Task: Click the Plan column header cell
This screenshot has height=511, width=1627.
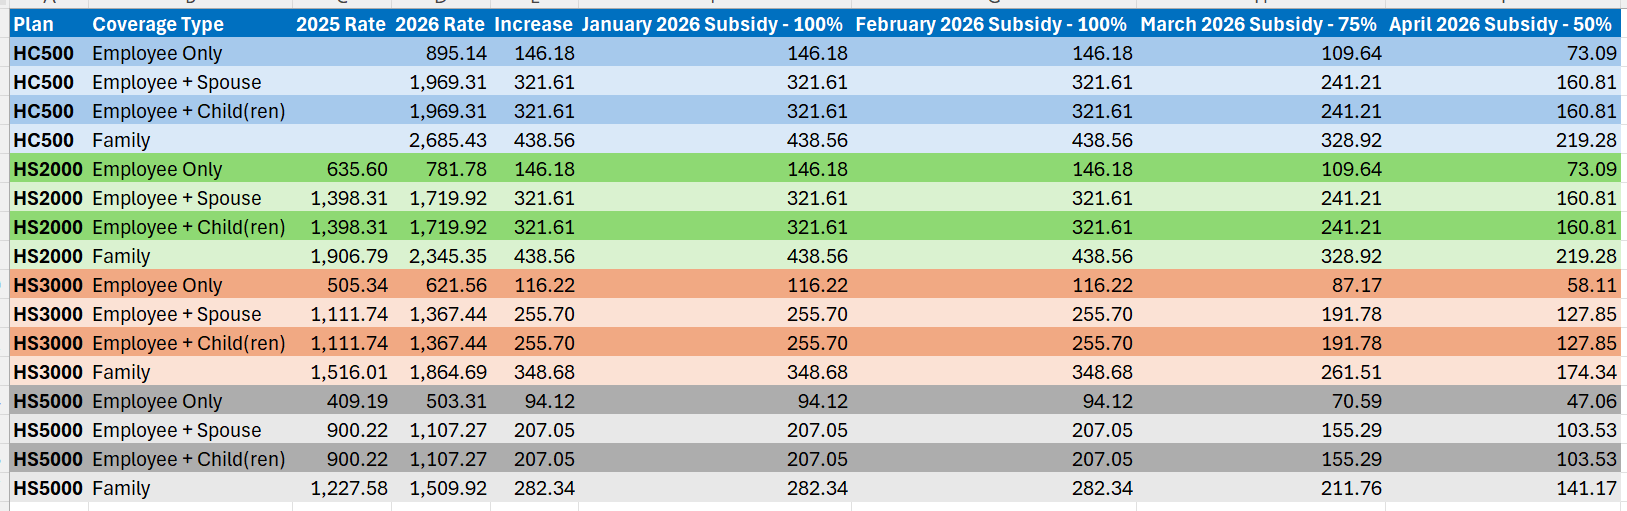Action: pos(34,24)
